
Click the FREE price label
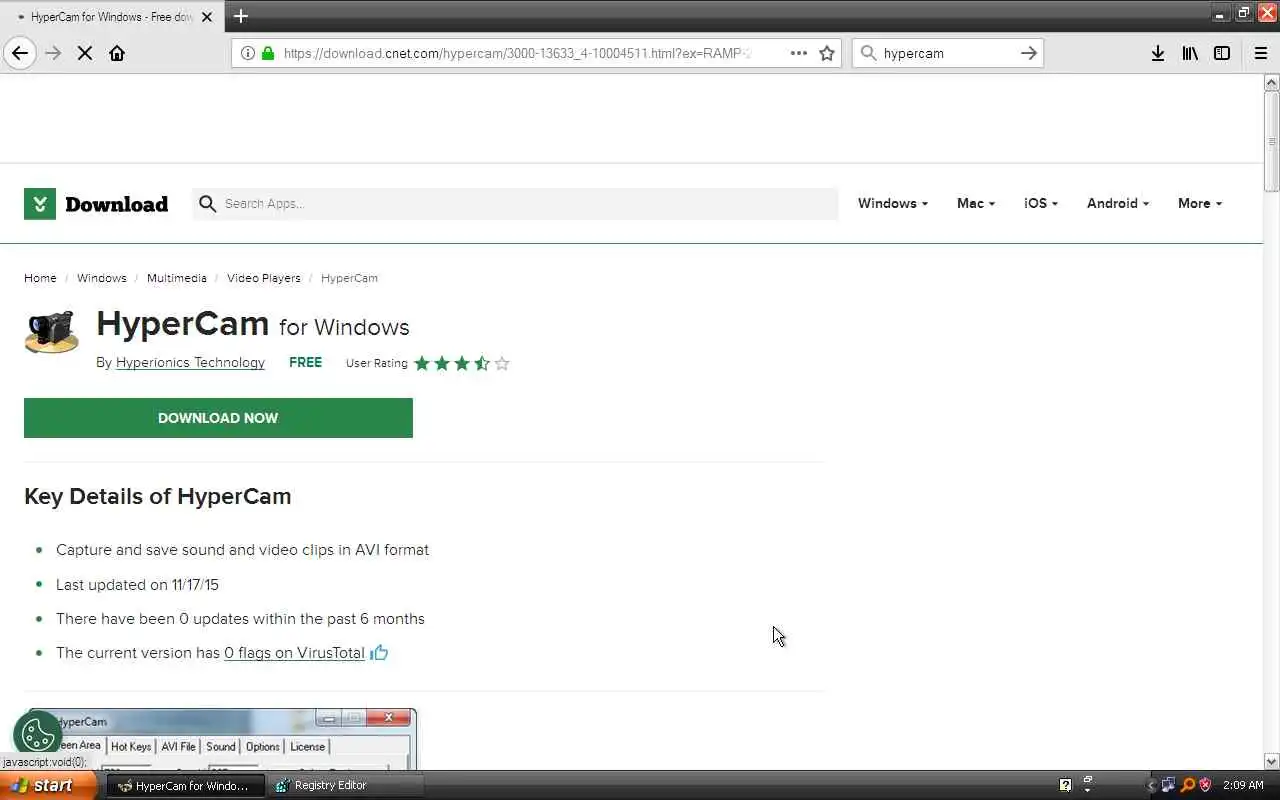point(305,363)
